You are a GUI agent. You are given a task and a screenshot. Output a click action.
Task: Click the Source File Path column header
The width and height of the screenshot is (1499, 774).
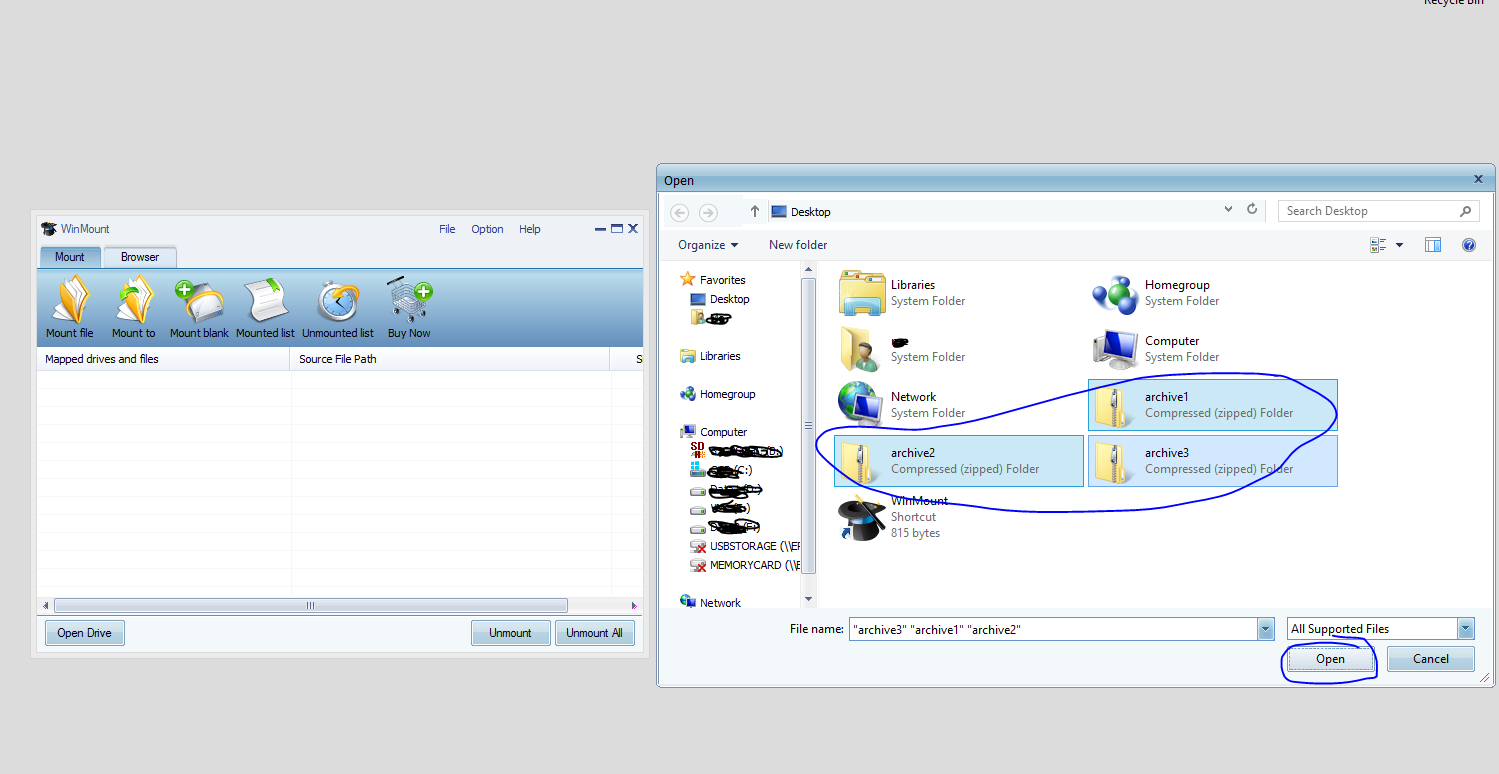(451, 359)
